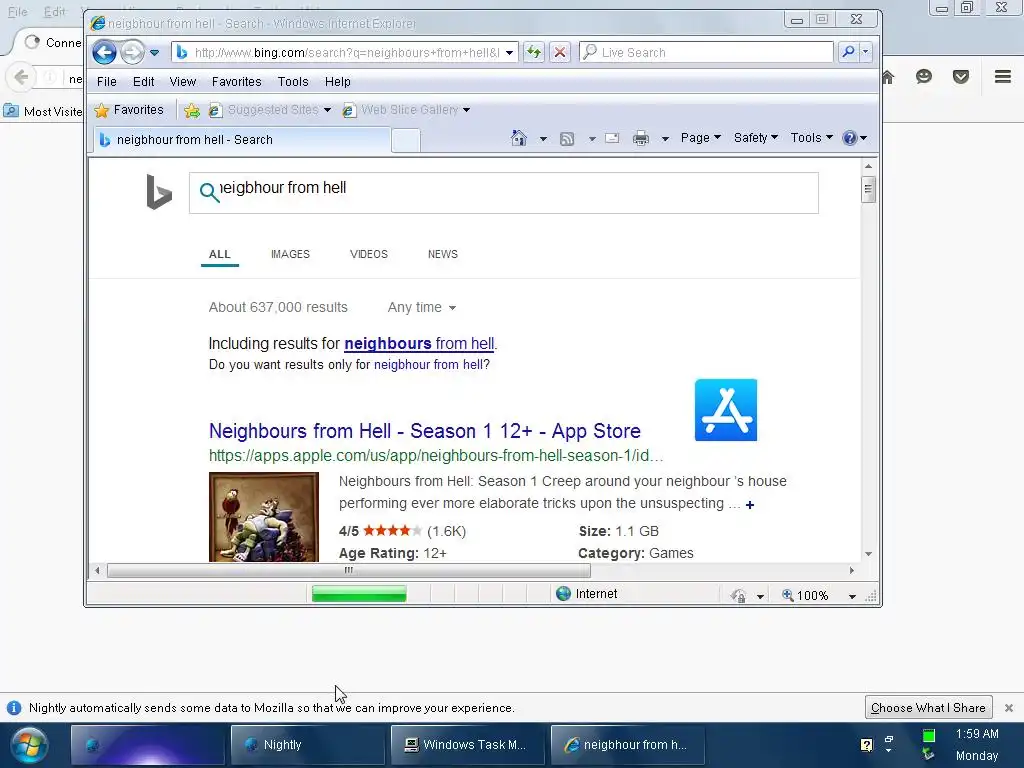This screenshot has height=768, width=1024.
Task: Dismiss the Nightly data notification bar
Action: (x=1008, y=708)
